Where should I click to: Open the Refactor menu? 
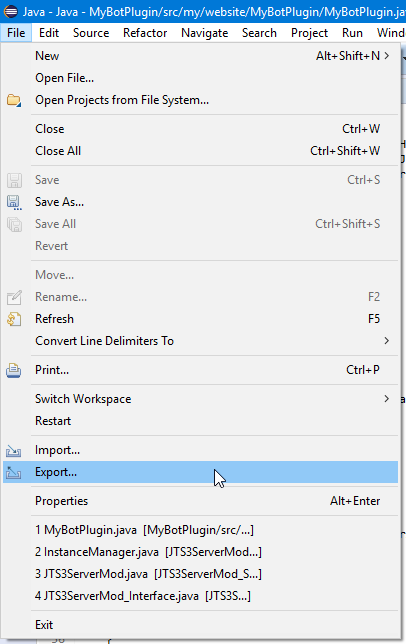[x=145, y=33]
